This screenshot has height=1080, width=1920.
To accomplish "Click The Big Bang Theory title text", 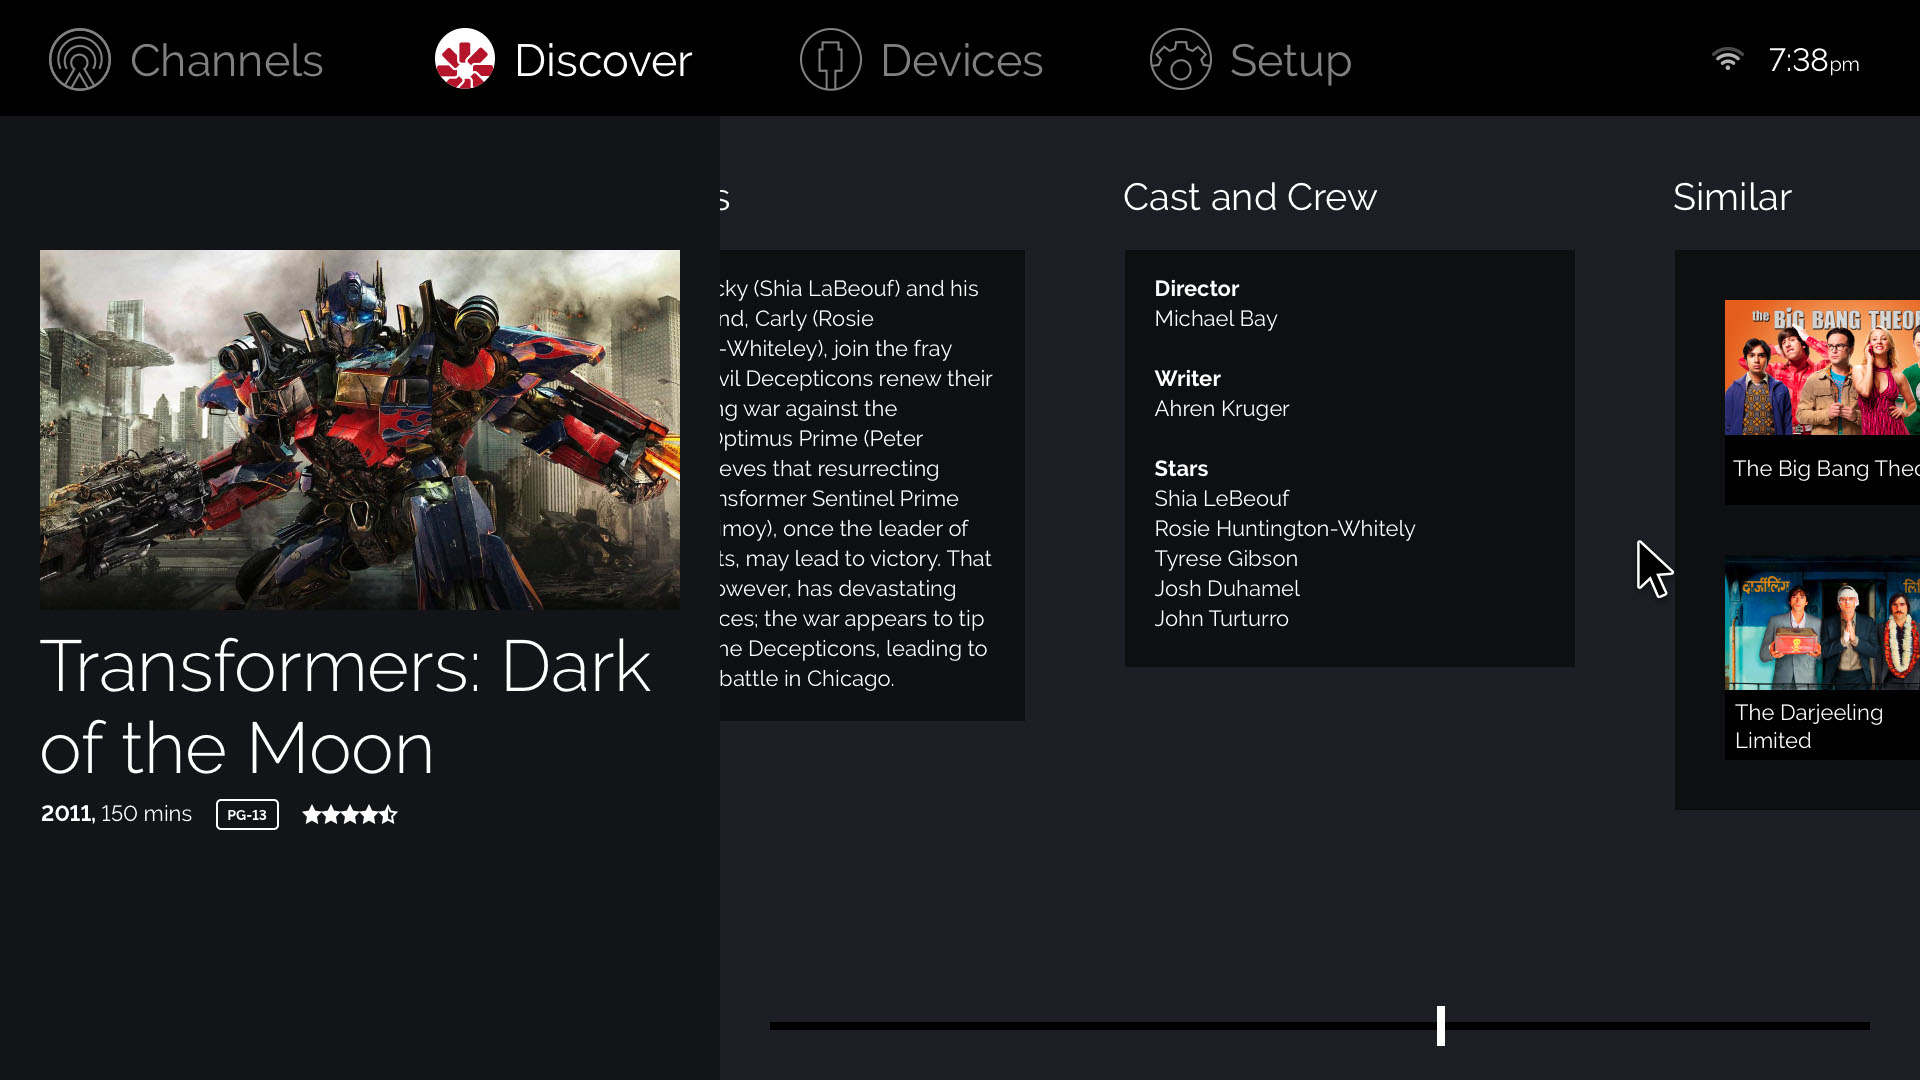I will pyautogui.click(x=1826, y=469).
